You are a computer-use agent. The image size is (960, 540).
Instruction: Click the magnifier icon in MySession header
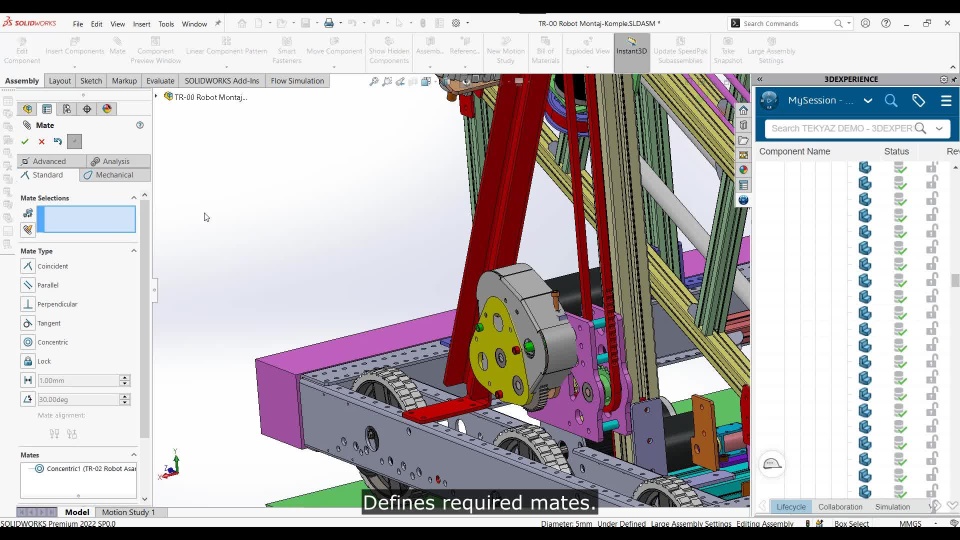click(x=891, y=100)
